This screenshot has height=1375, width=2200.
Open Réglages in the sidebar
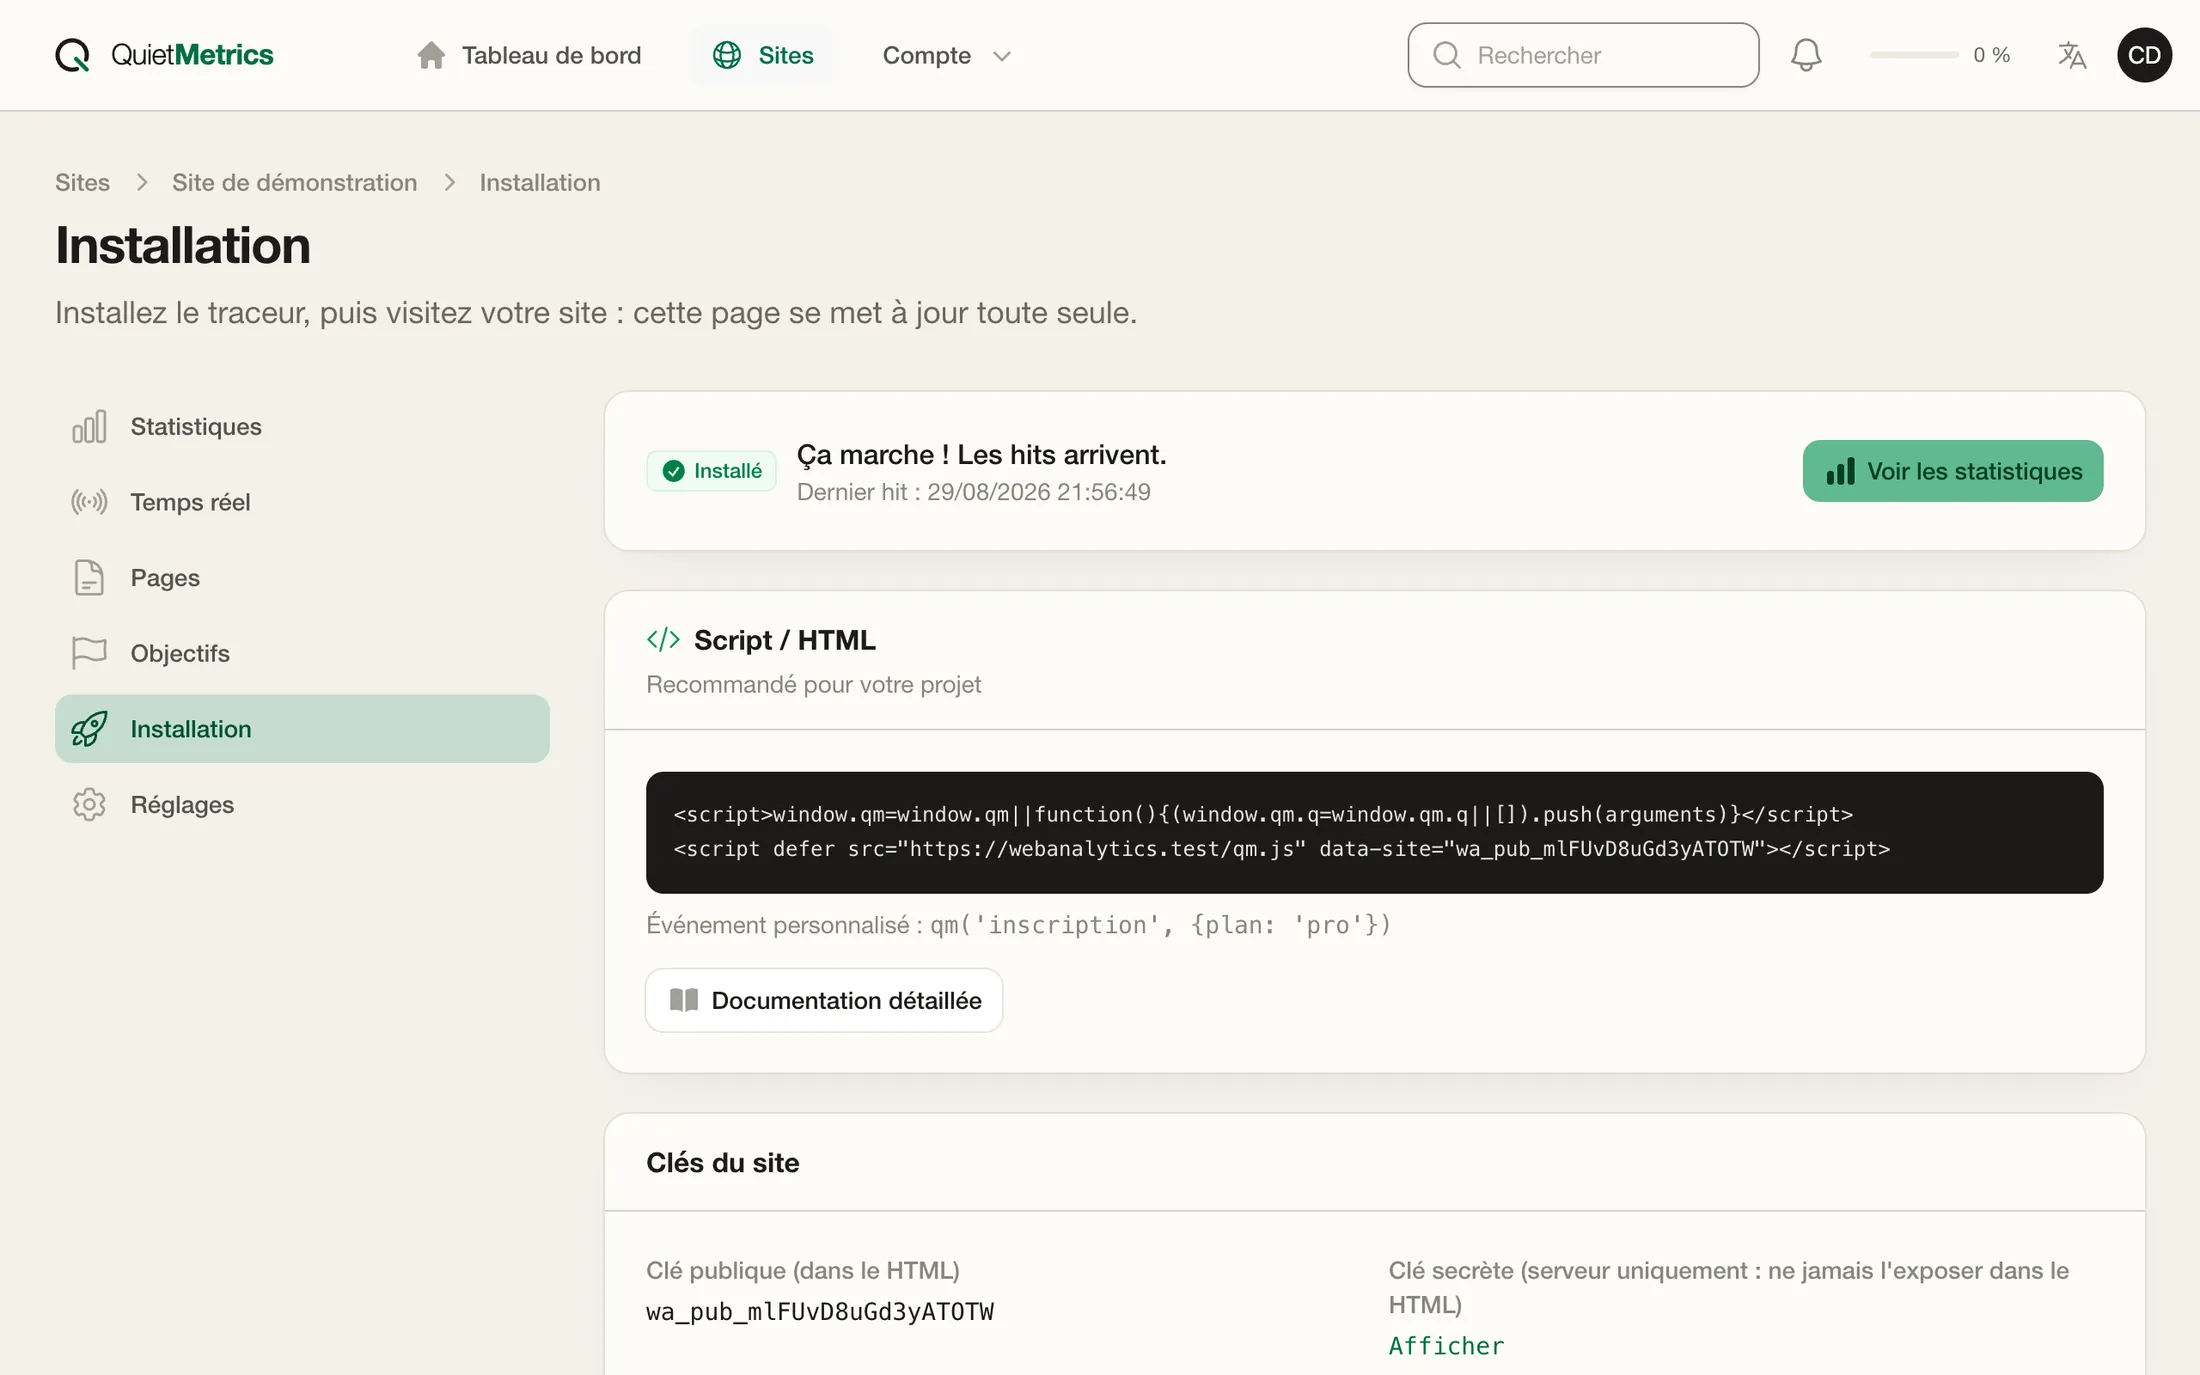click(302, 805)
